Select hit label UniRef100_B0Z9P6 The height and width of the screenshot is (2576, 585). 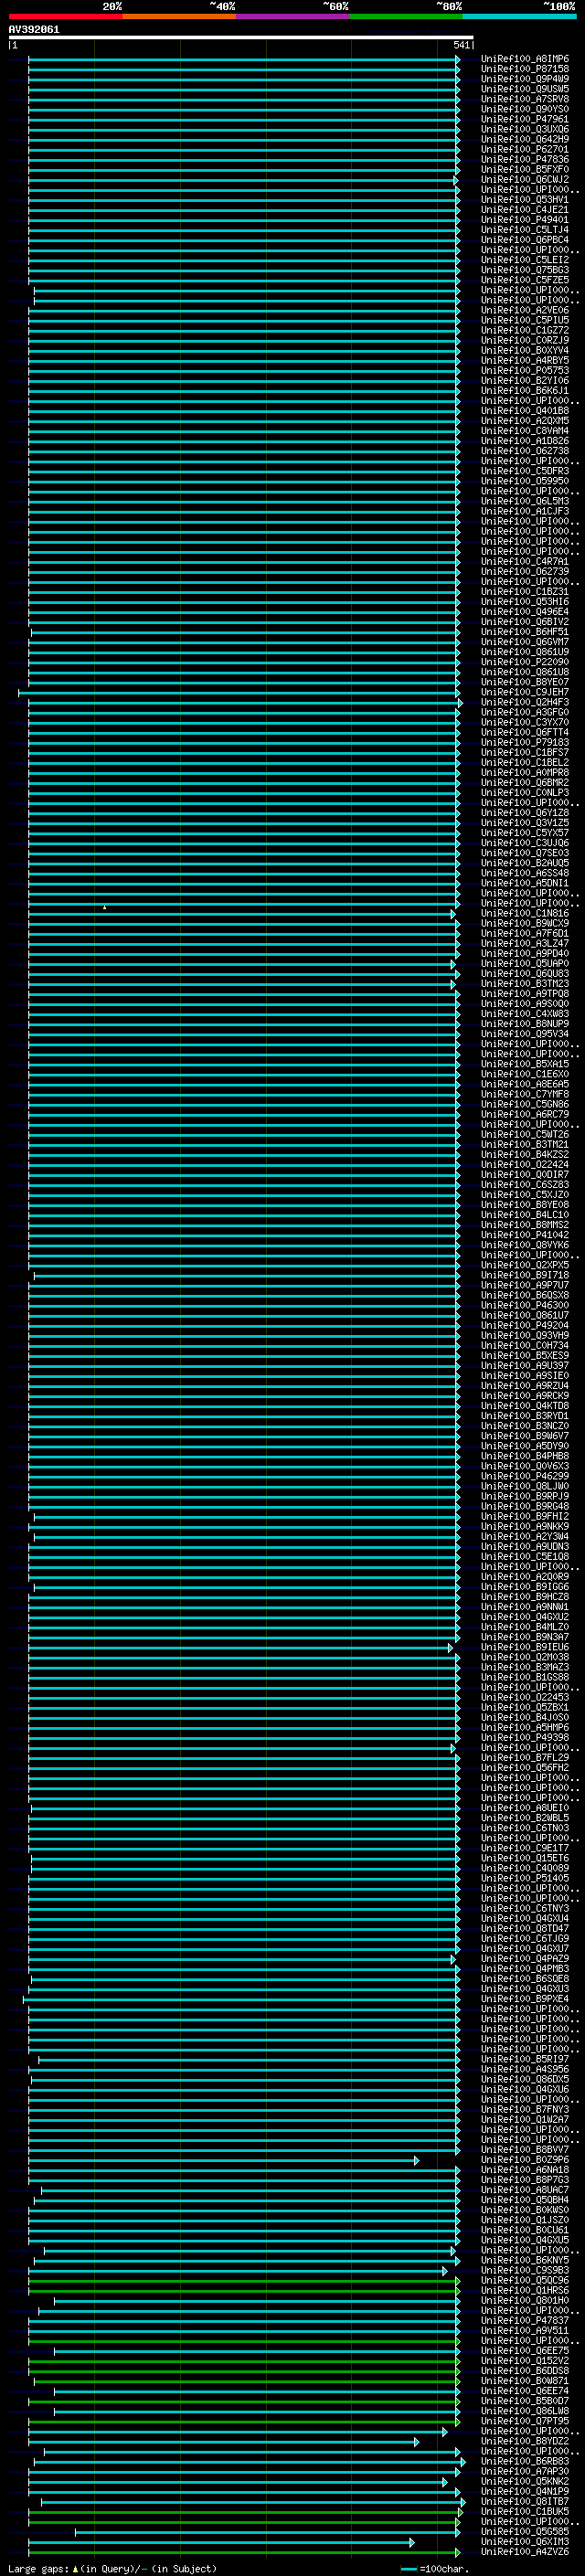click(x=525, y=2161)
